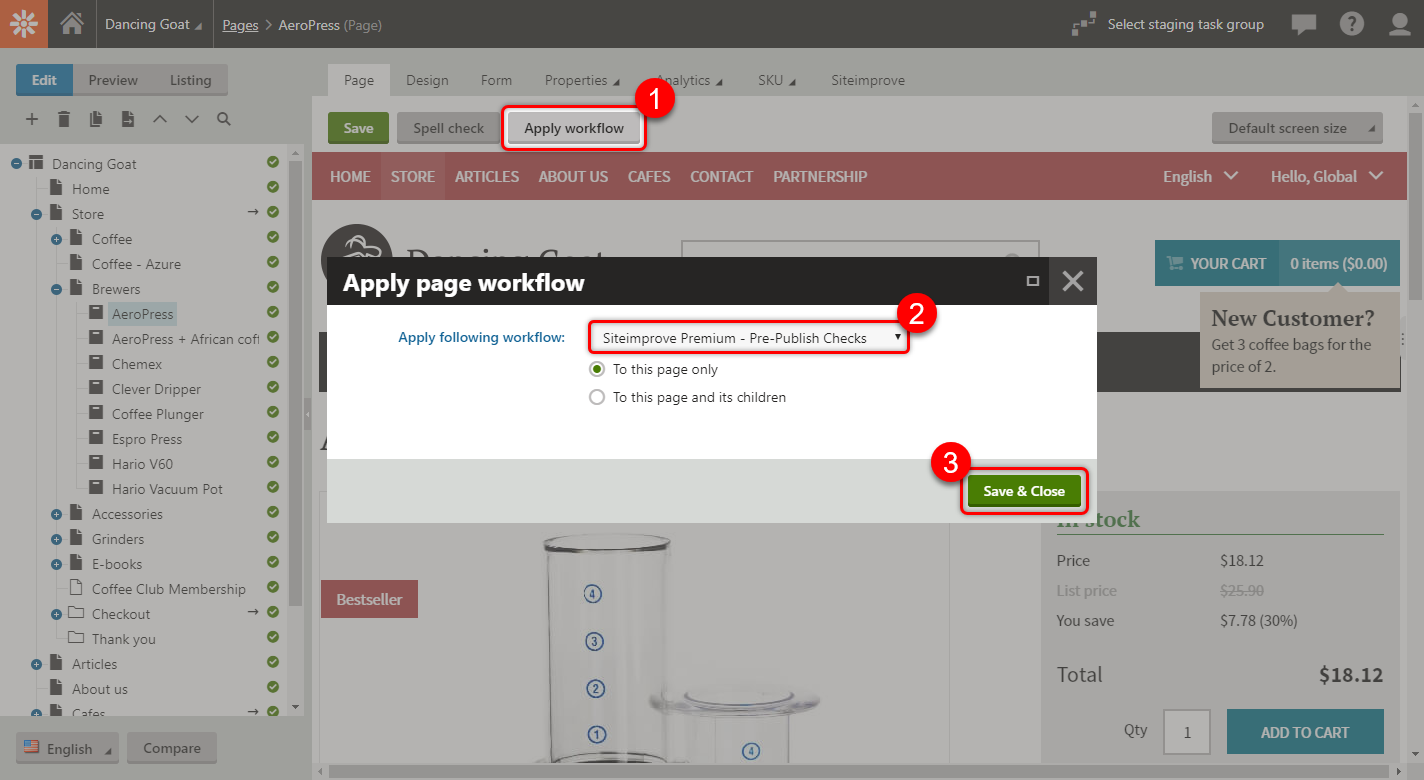Viewport: 1424px width, 780px height.
Task: Open Pages breadcrumb link
Action: tap(240, 25)
